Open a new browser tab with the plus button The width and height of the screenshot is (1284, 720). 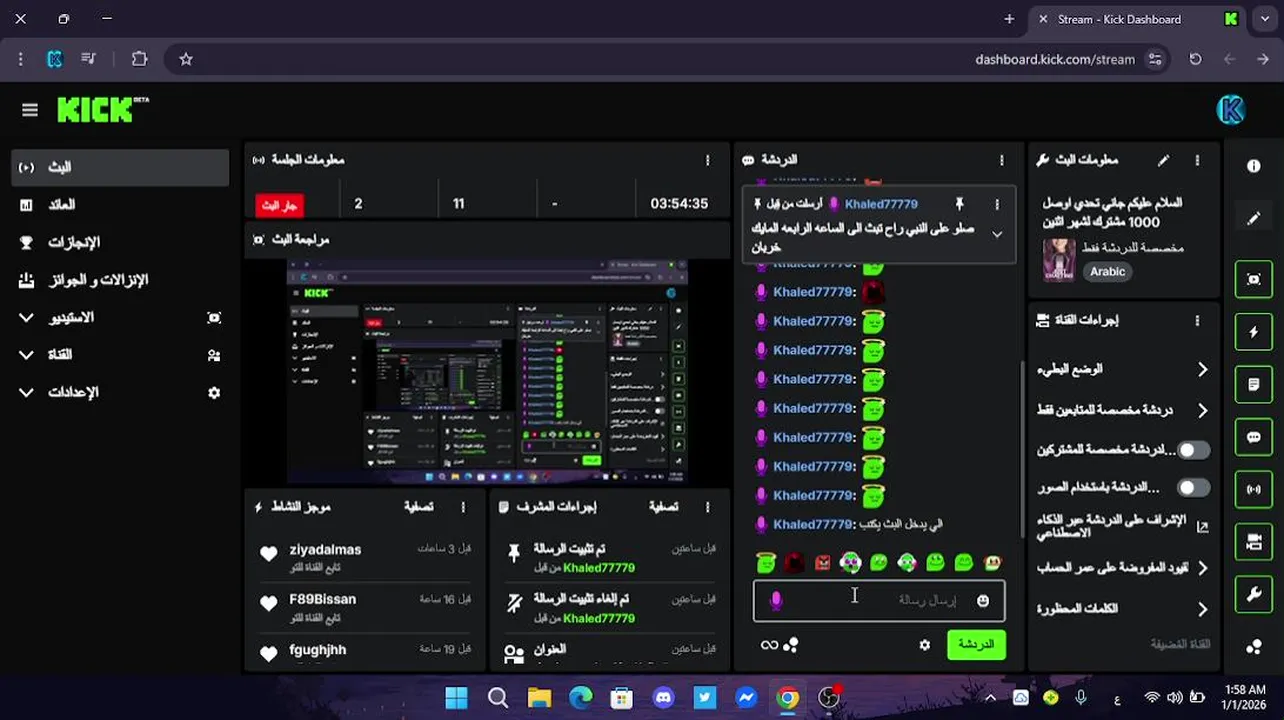click(1009, 19)
